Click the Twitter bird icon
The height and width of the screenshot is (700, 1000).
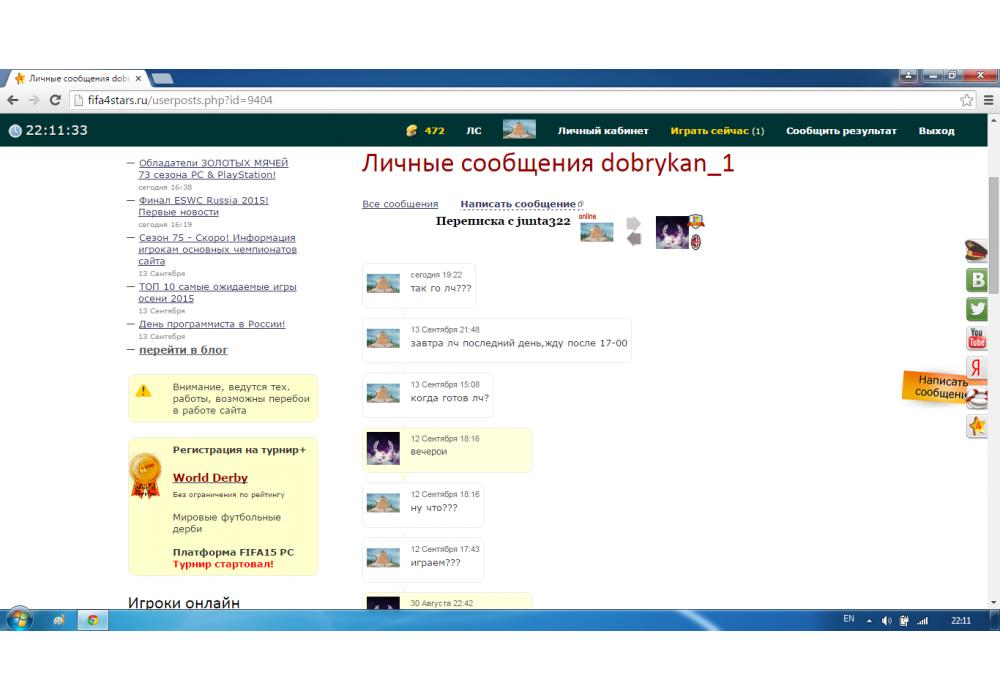[x=976, y=309]
